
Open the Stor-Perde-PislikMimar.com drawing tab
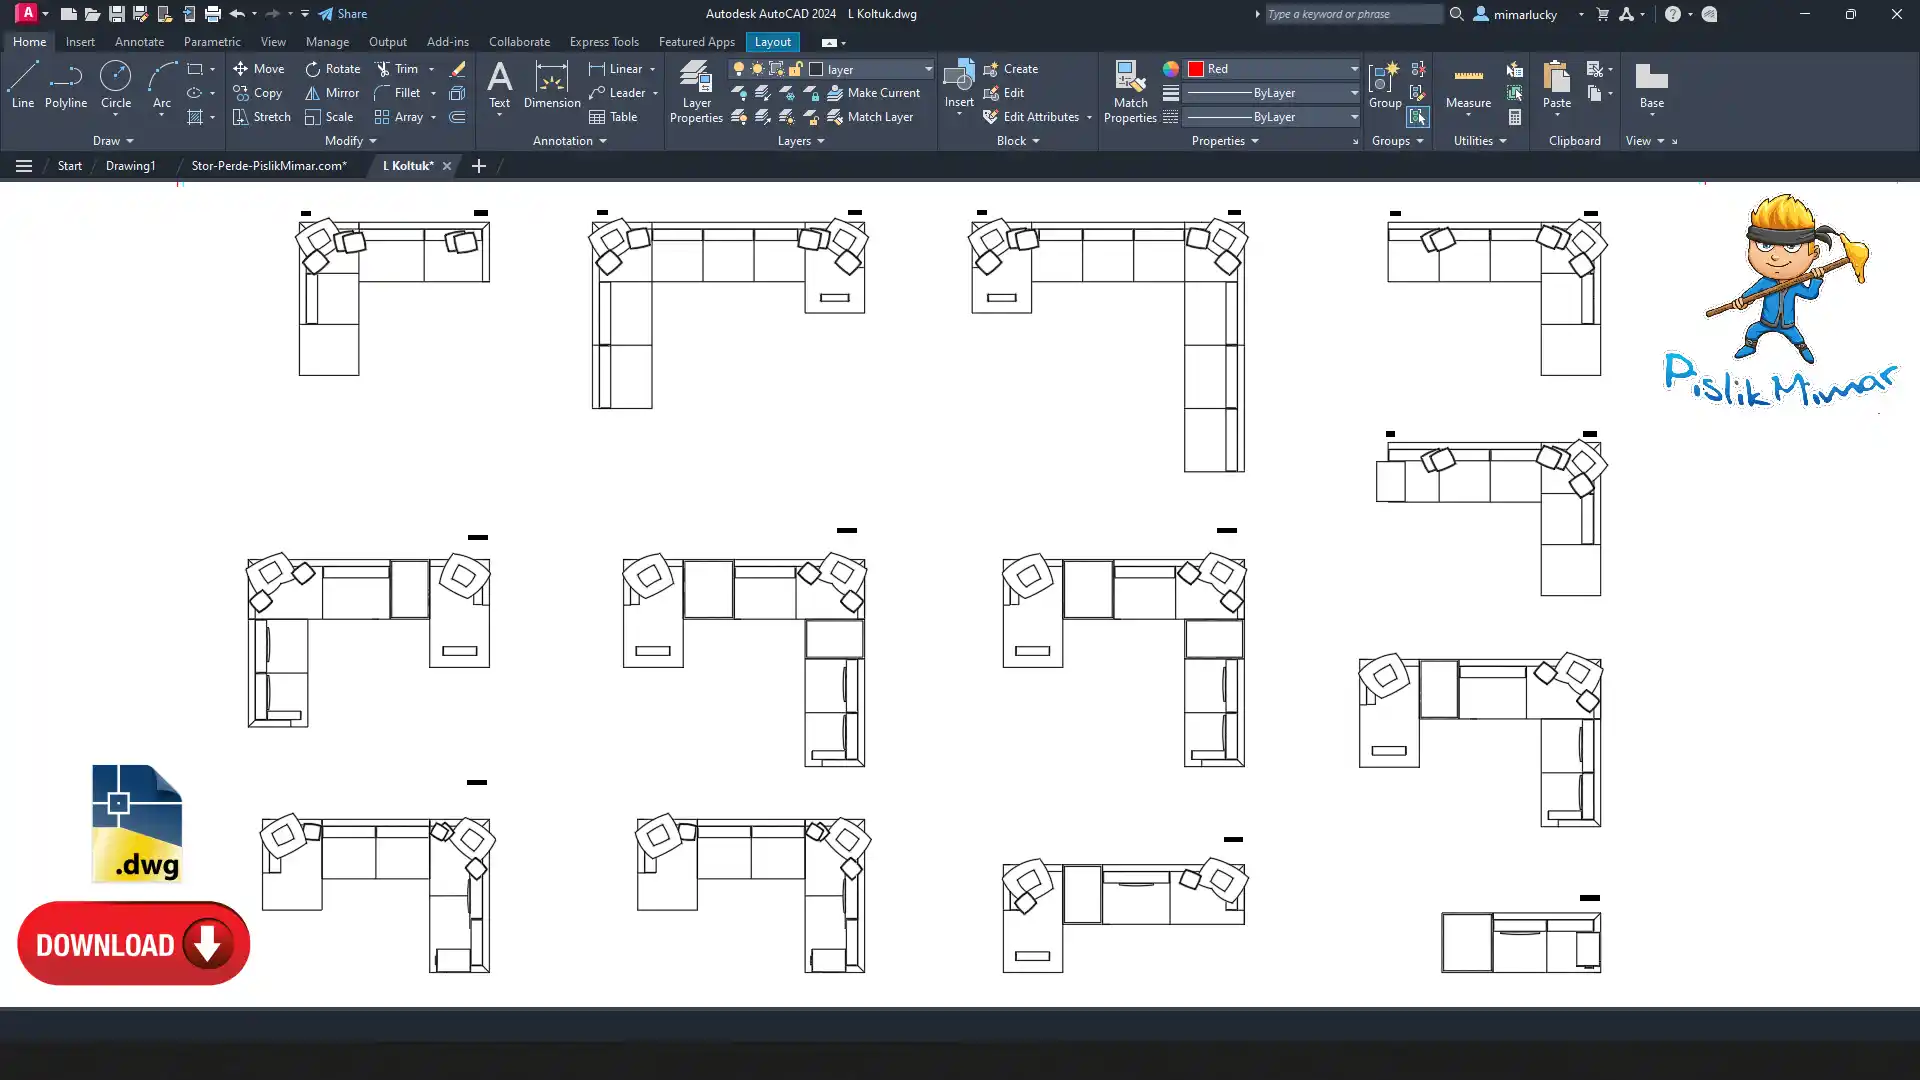[x=268, y=166]
